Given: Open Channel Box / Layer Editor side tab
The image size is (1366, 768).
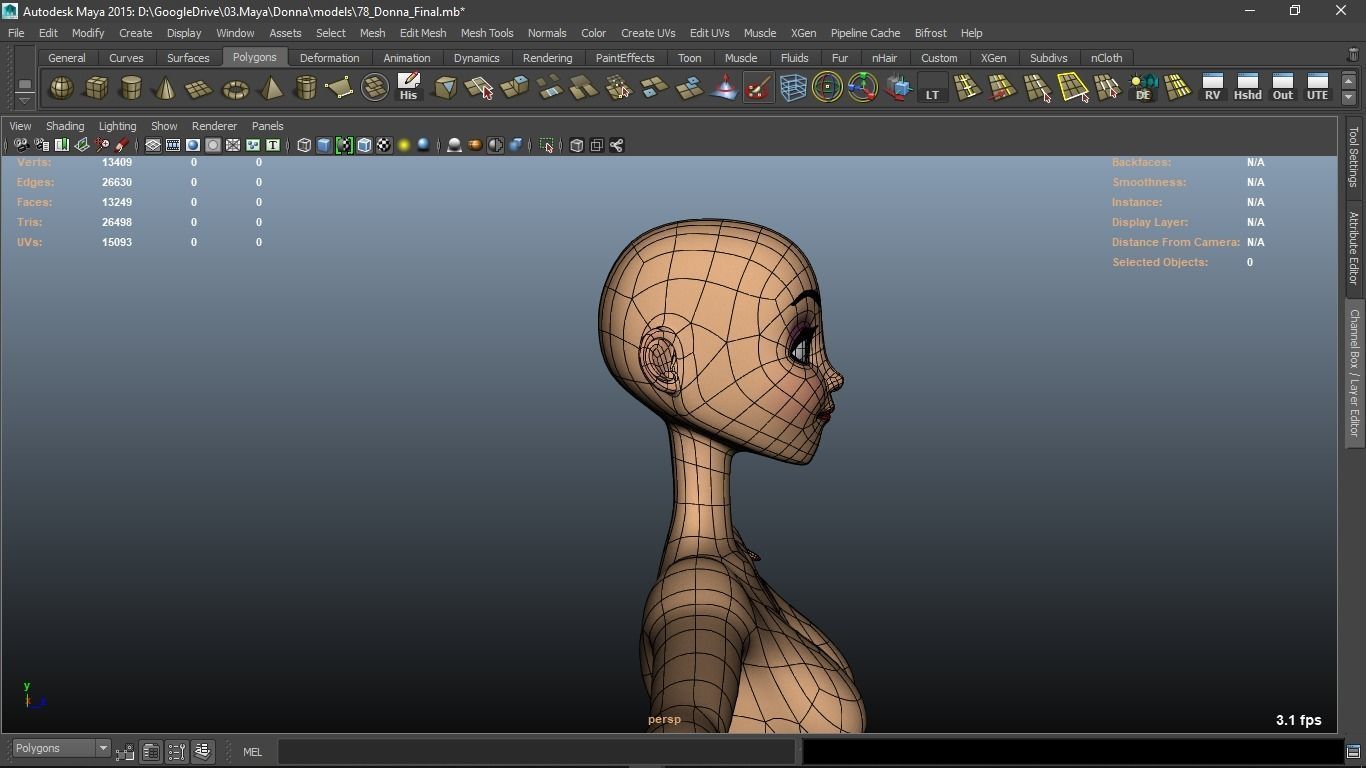Looking at the screenshot, I should pos(1354,373).
